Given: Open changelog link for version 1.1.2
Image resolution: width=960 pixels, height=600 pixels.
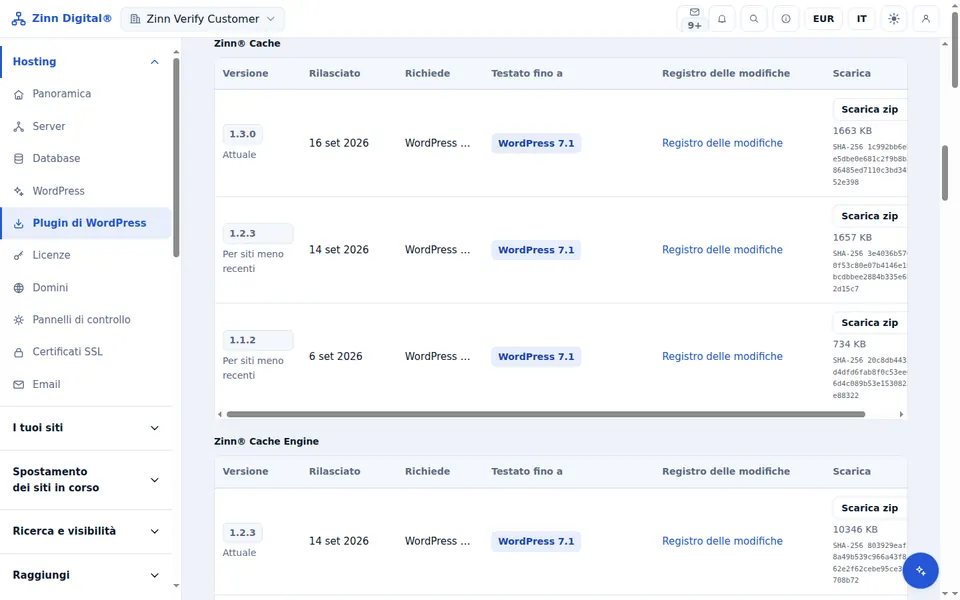Looking at the screenshot, I should pyautogui.click(x=722, y=356).
